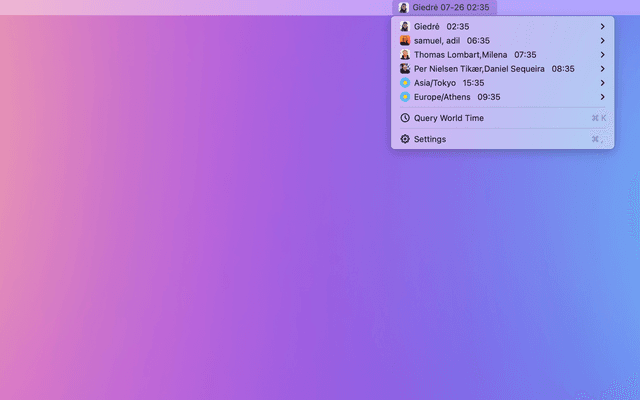Viewport: 640px width, 400px height.
Task: Open the Settings menu label
Action: [x=430, y=139]
